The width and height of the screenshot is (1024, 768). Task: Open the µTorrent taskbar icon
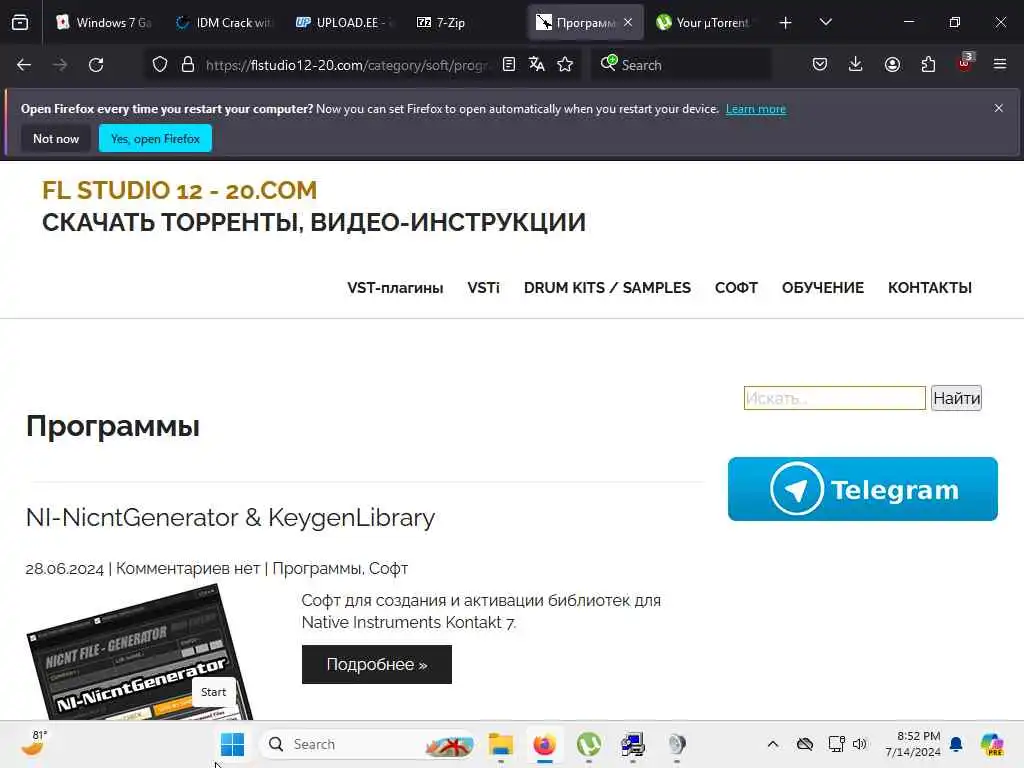click(589, 744)
